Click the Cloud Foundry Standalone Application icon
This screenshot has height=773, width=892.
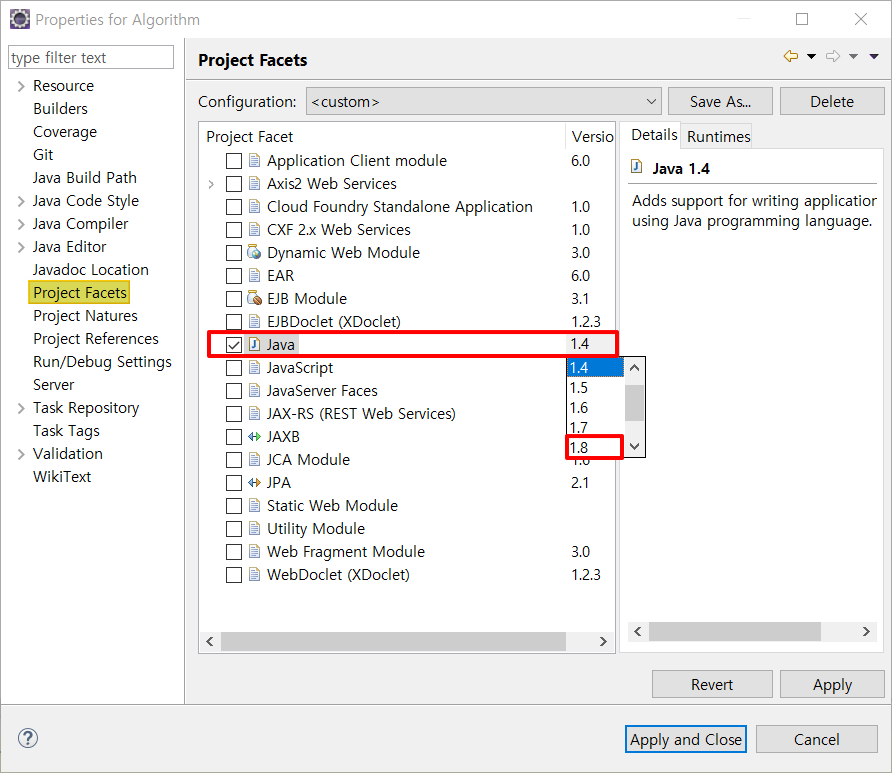click(254, 206)
